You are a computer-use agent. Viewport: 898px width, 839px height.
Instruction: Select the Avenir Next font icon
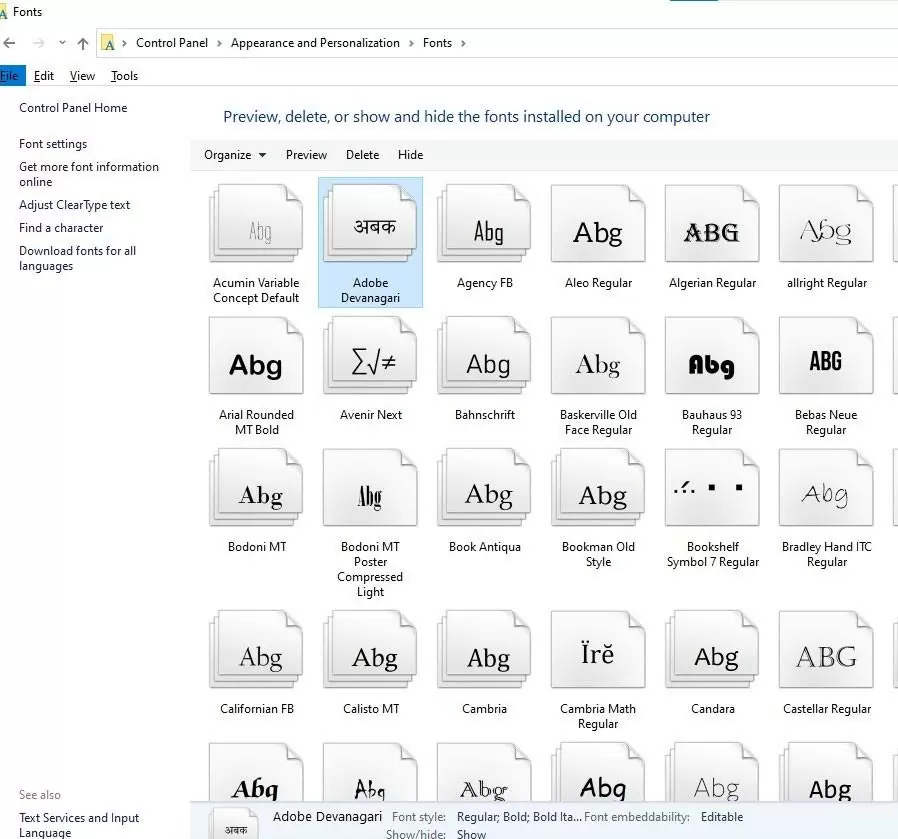point(371,356)
